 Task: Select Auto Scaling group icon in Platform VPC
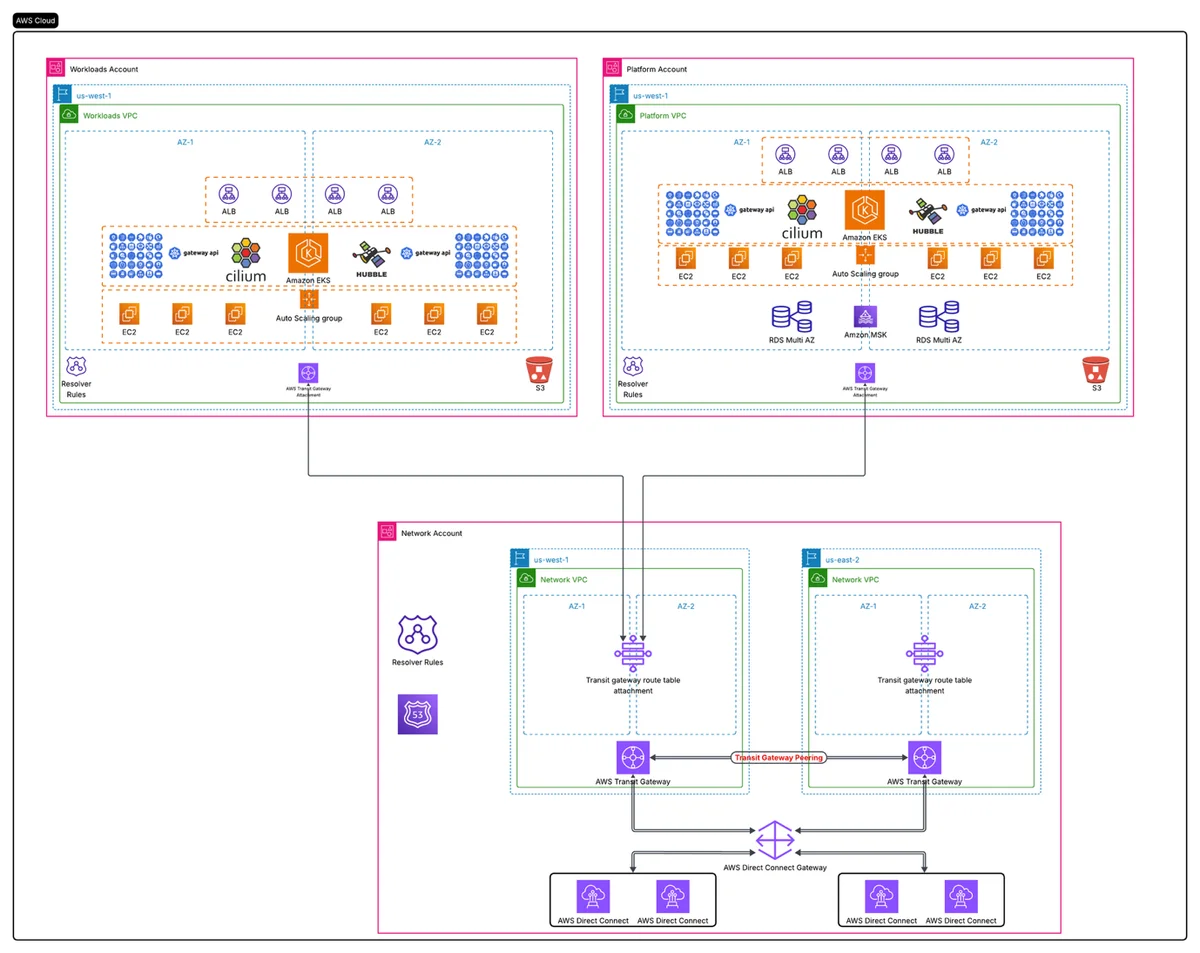point(864,254)
